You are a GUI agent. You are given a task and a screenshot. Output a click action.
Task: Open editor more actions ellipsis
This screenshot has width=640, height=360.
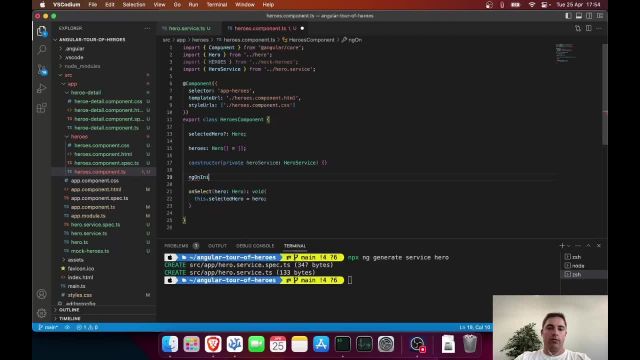coord(599,28)
